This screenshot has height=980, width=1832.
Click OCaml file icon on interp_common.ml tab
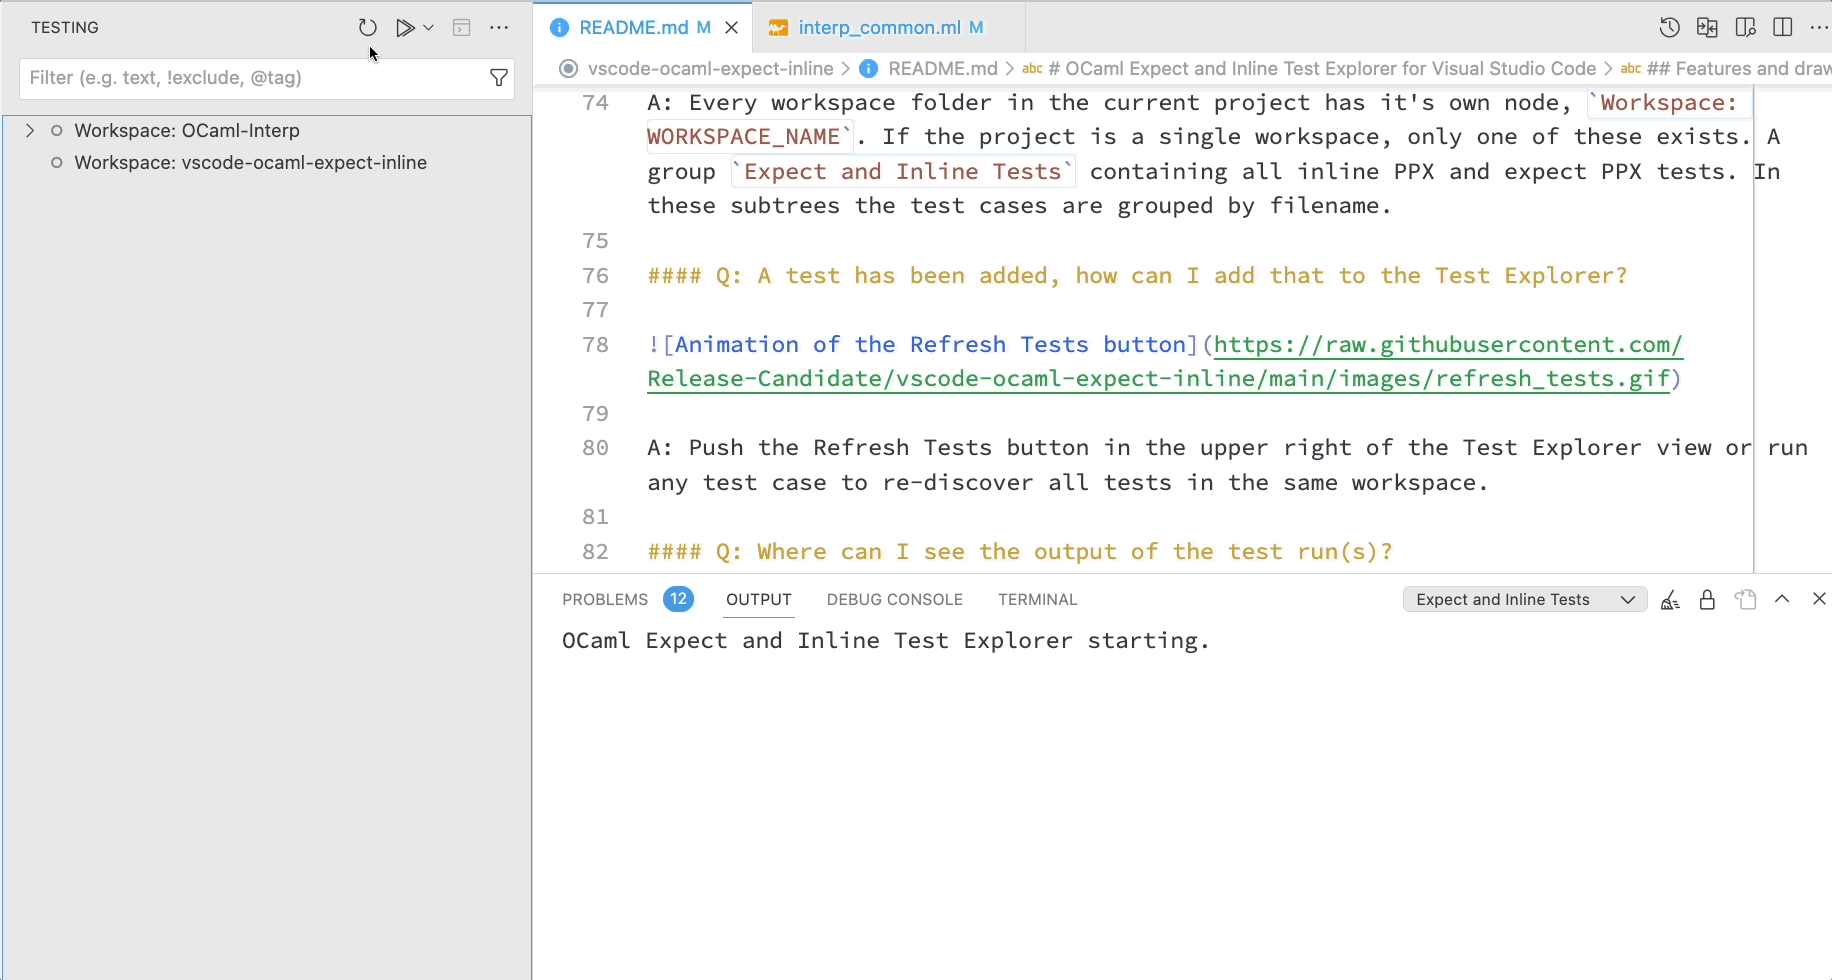[778, 28]
